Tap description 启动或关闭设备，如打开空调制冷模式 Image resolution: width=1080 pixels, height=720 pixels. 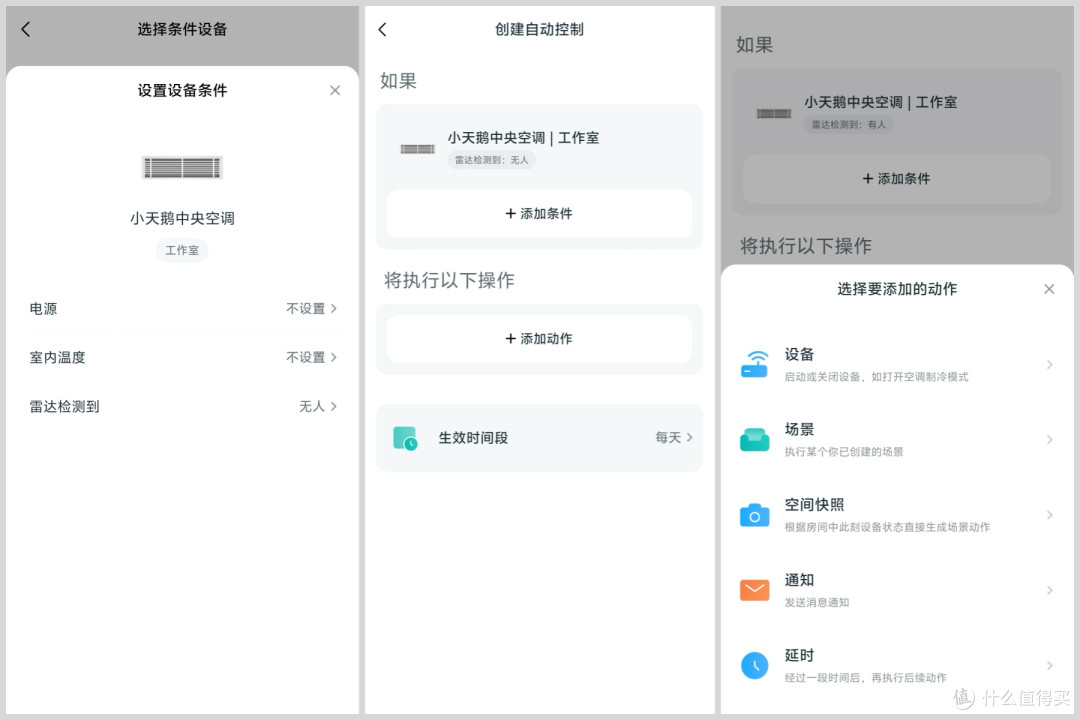(876, 377)
